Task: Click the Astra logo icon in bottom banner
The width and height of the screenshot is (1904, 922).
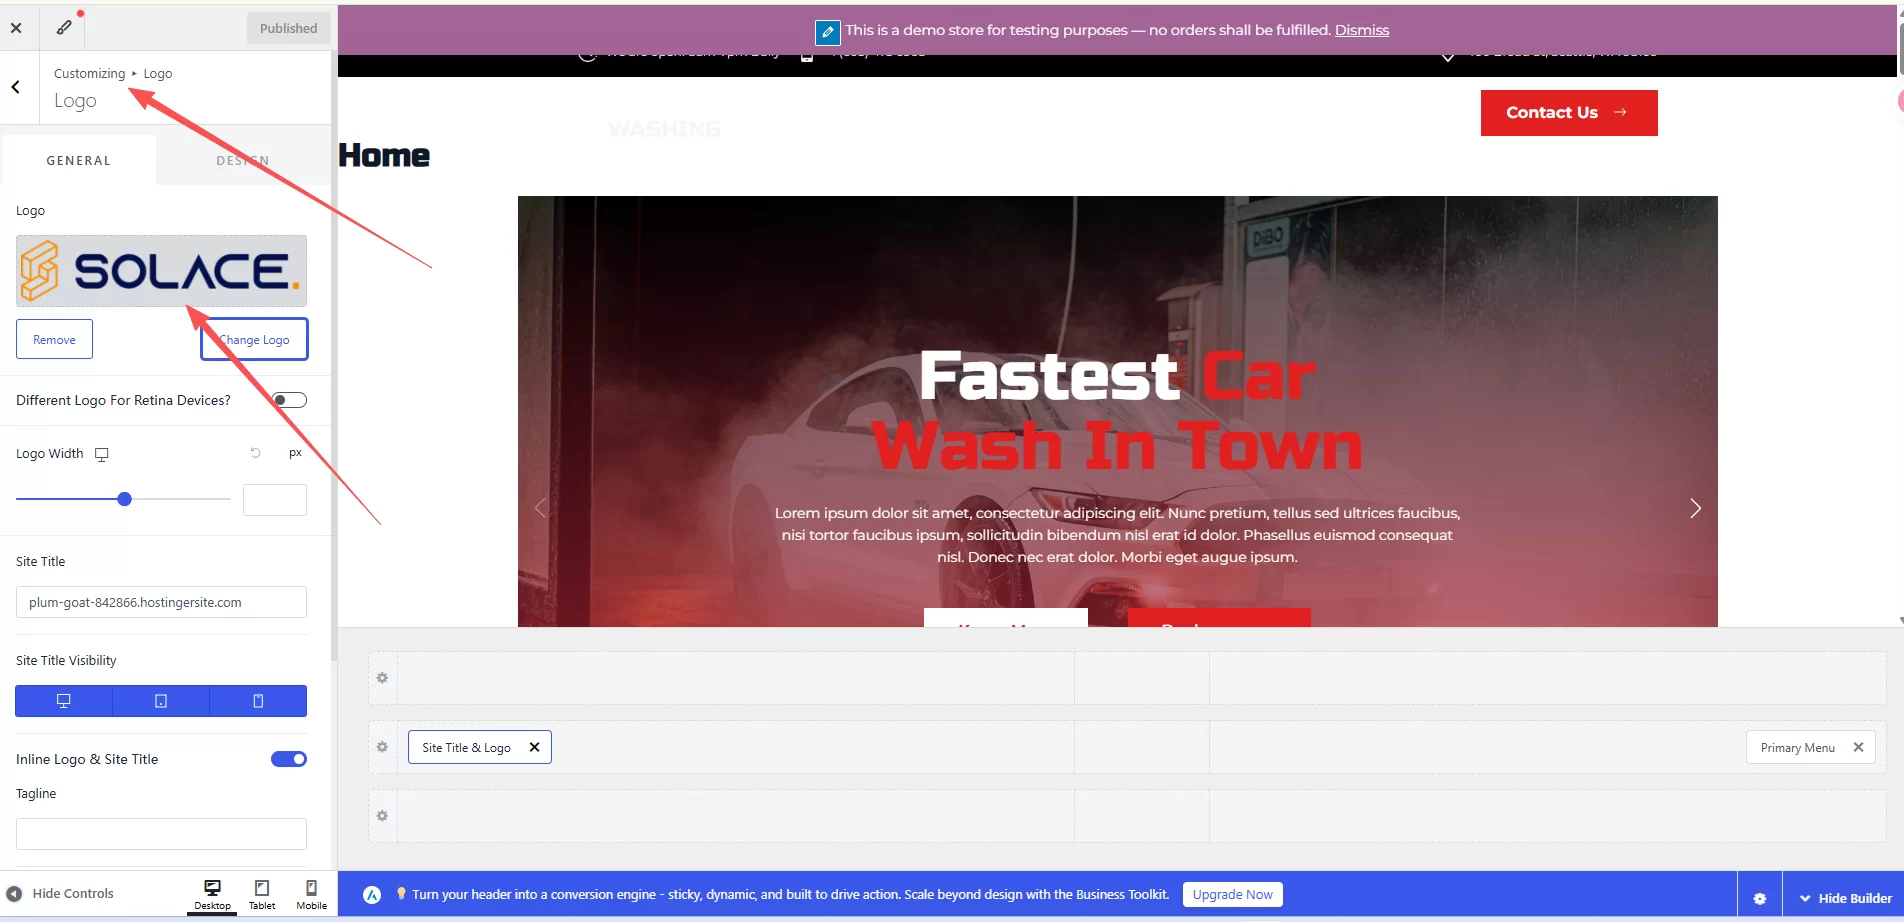Action: pos(372,895)
